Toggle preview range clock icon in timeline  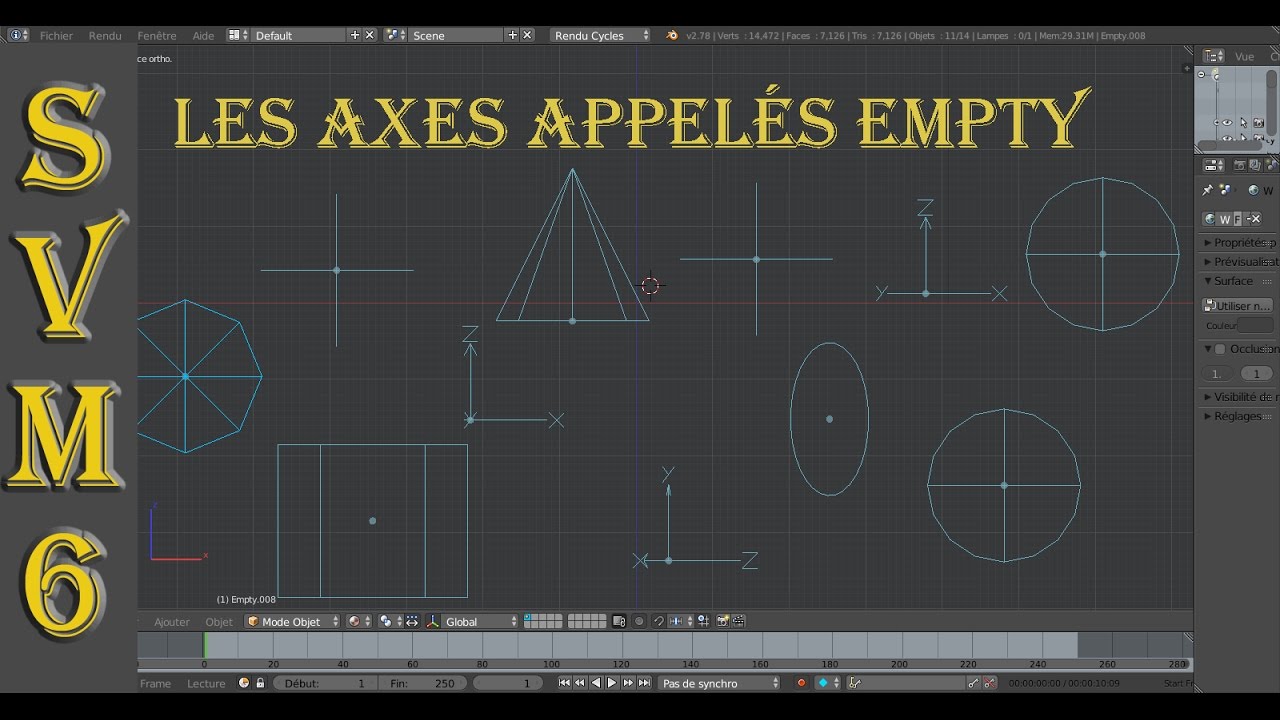pyautogui.click(x=244, y=683)
